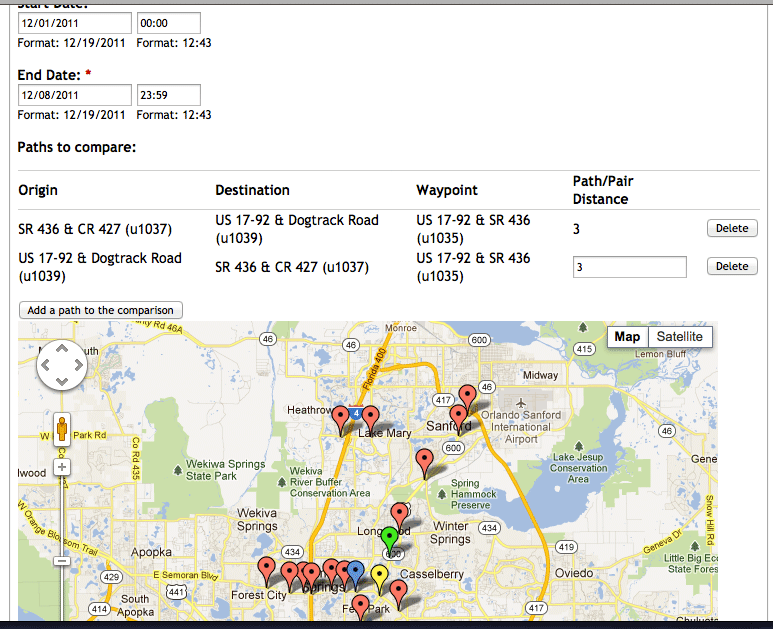
Task: Click the Path/Pair Distance input box
Action: tap(629, 267)
